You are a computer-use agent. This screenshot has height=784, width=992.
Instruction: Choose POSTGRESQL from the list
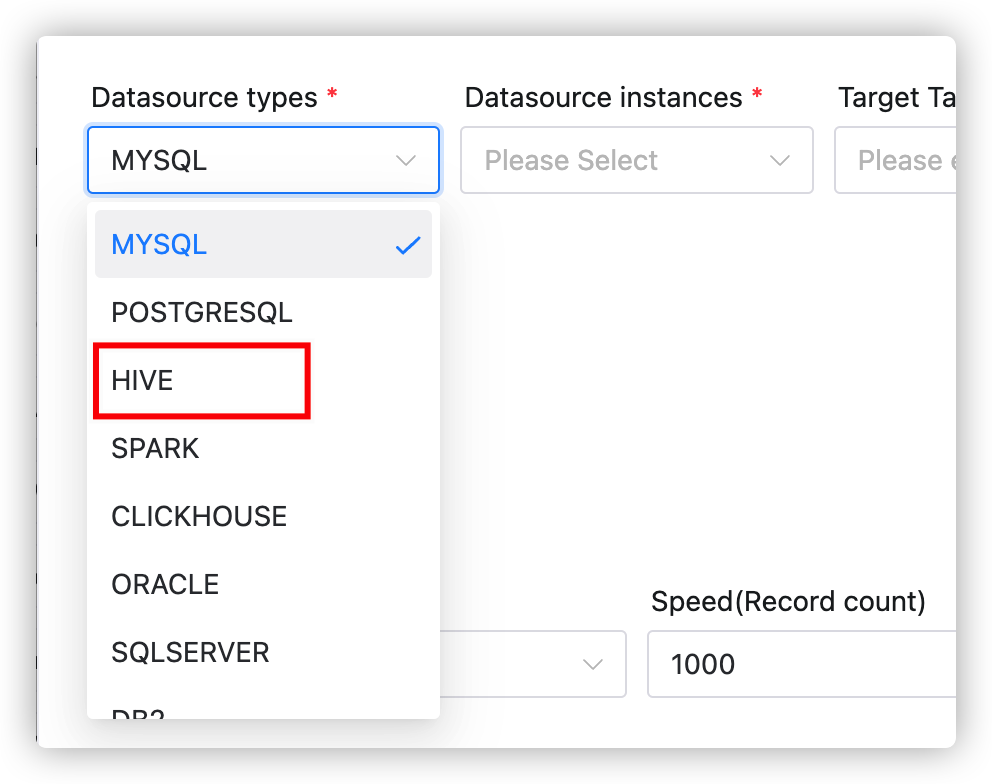click(263, 313)
